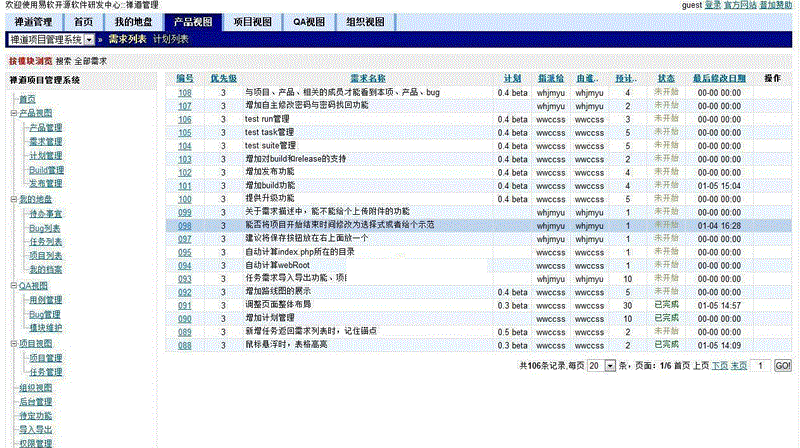
Task: Open 首页 in the left tree
Action: coord(28,99)
